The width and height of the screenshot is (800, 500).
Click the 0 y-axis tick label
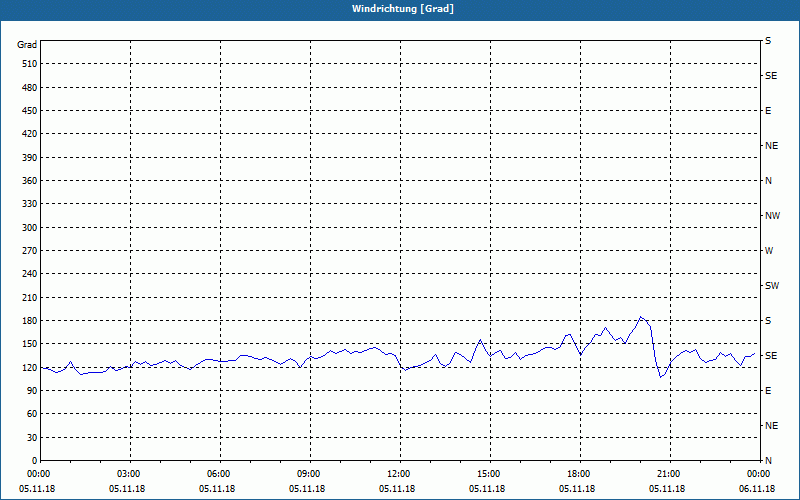(x=35, y=461)
